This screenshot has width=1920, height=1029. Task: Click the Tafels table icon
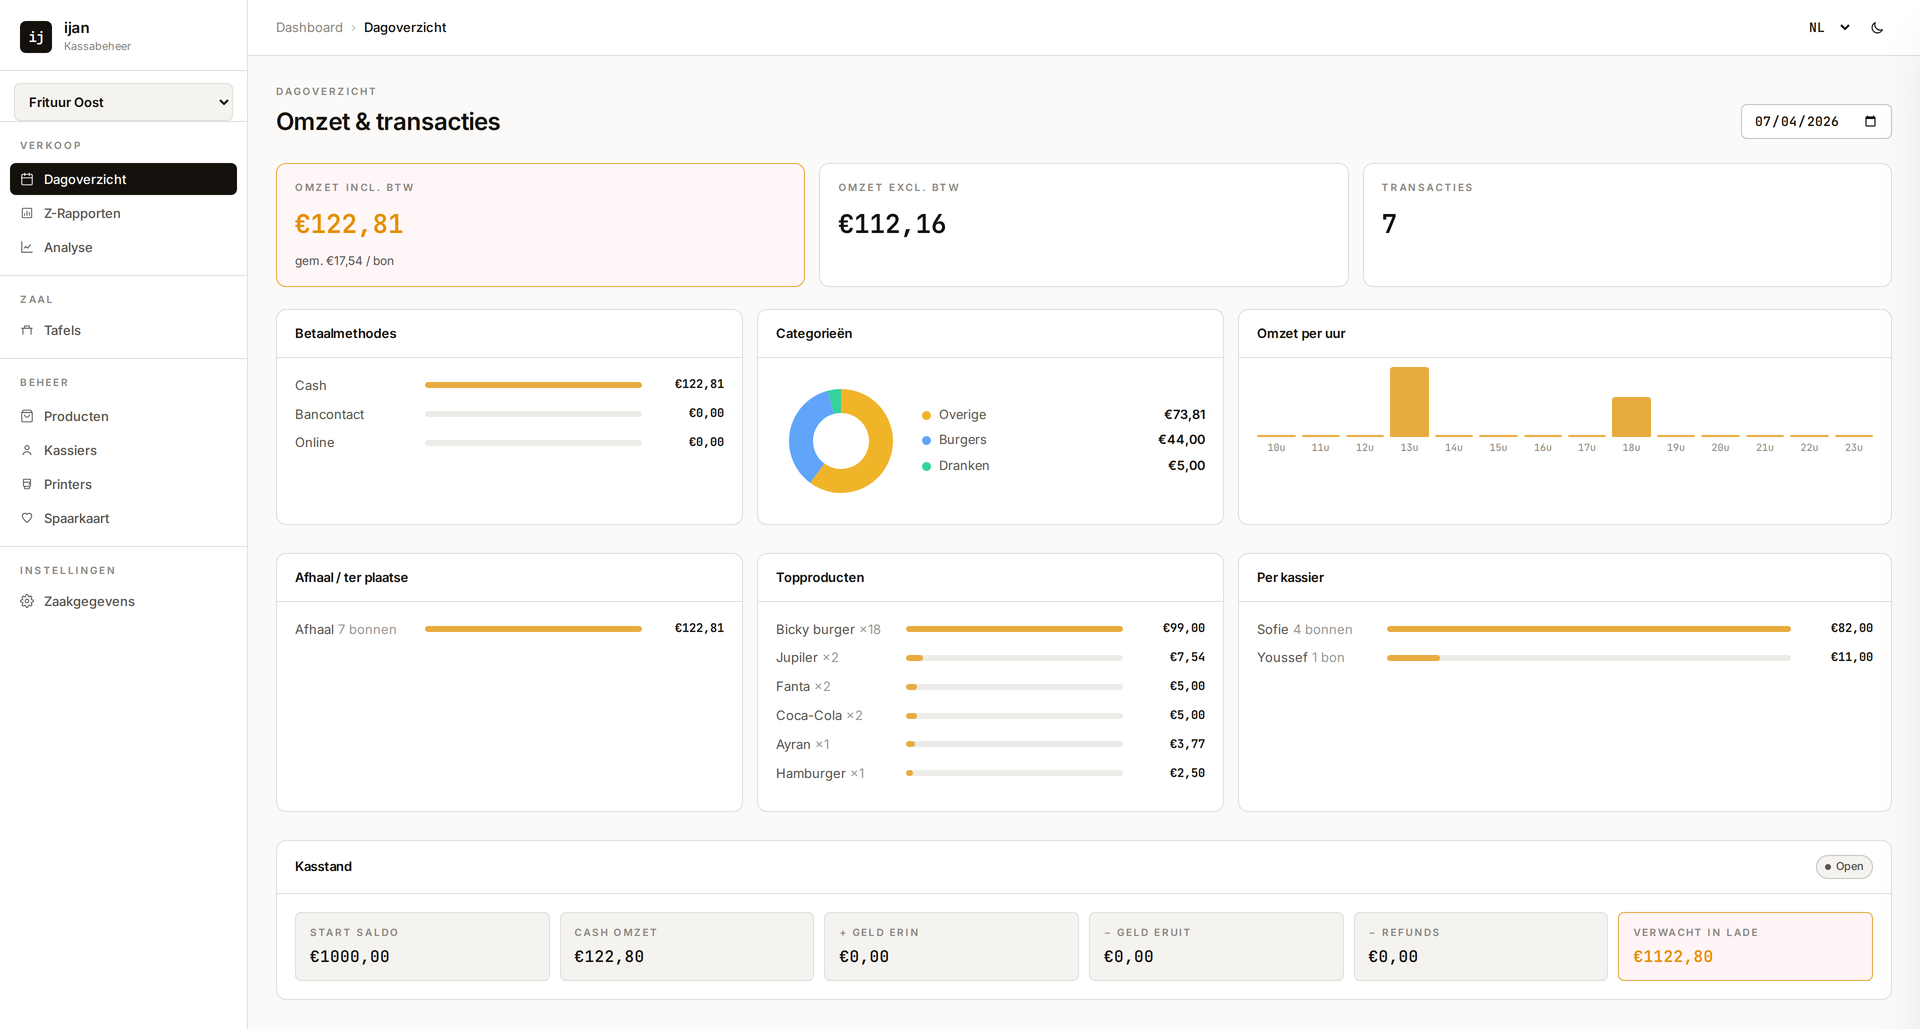click(x=27, y=331)
